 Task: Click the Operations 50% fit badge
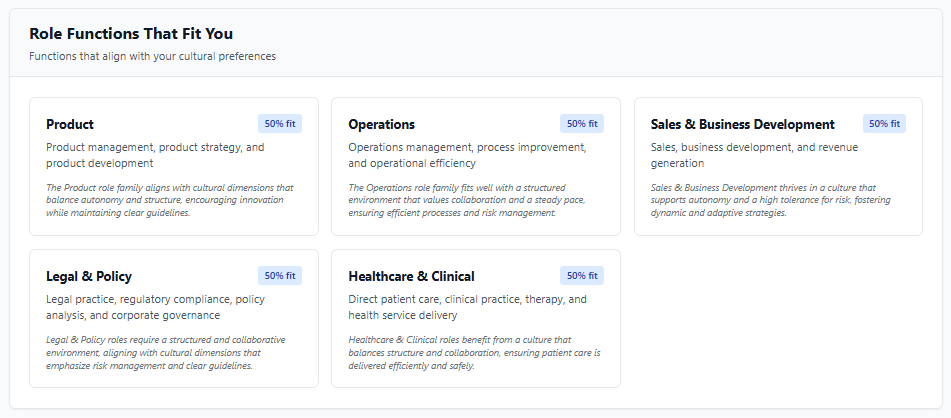click(582, 124)
